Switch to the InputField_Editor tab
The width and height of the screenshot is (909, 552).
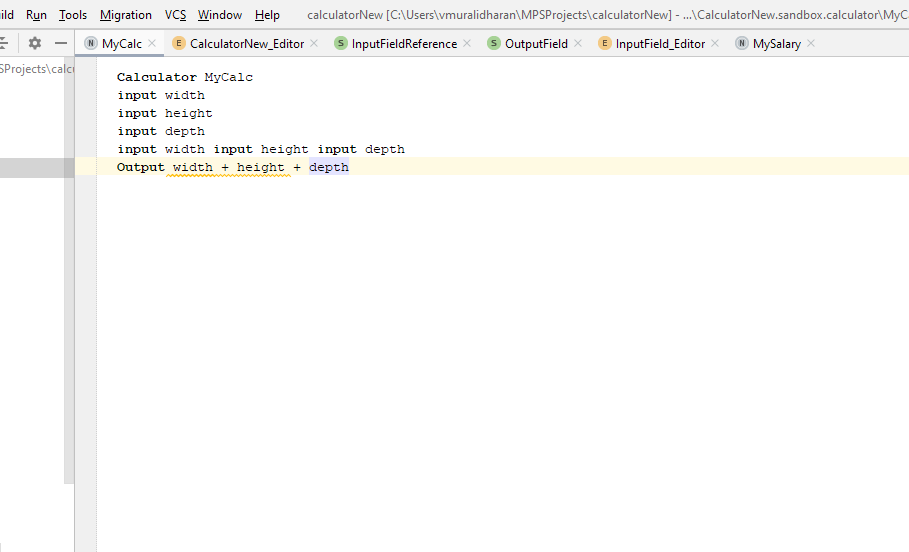pyautogui.click(x=660, y=44)
